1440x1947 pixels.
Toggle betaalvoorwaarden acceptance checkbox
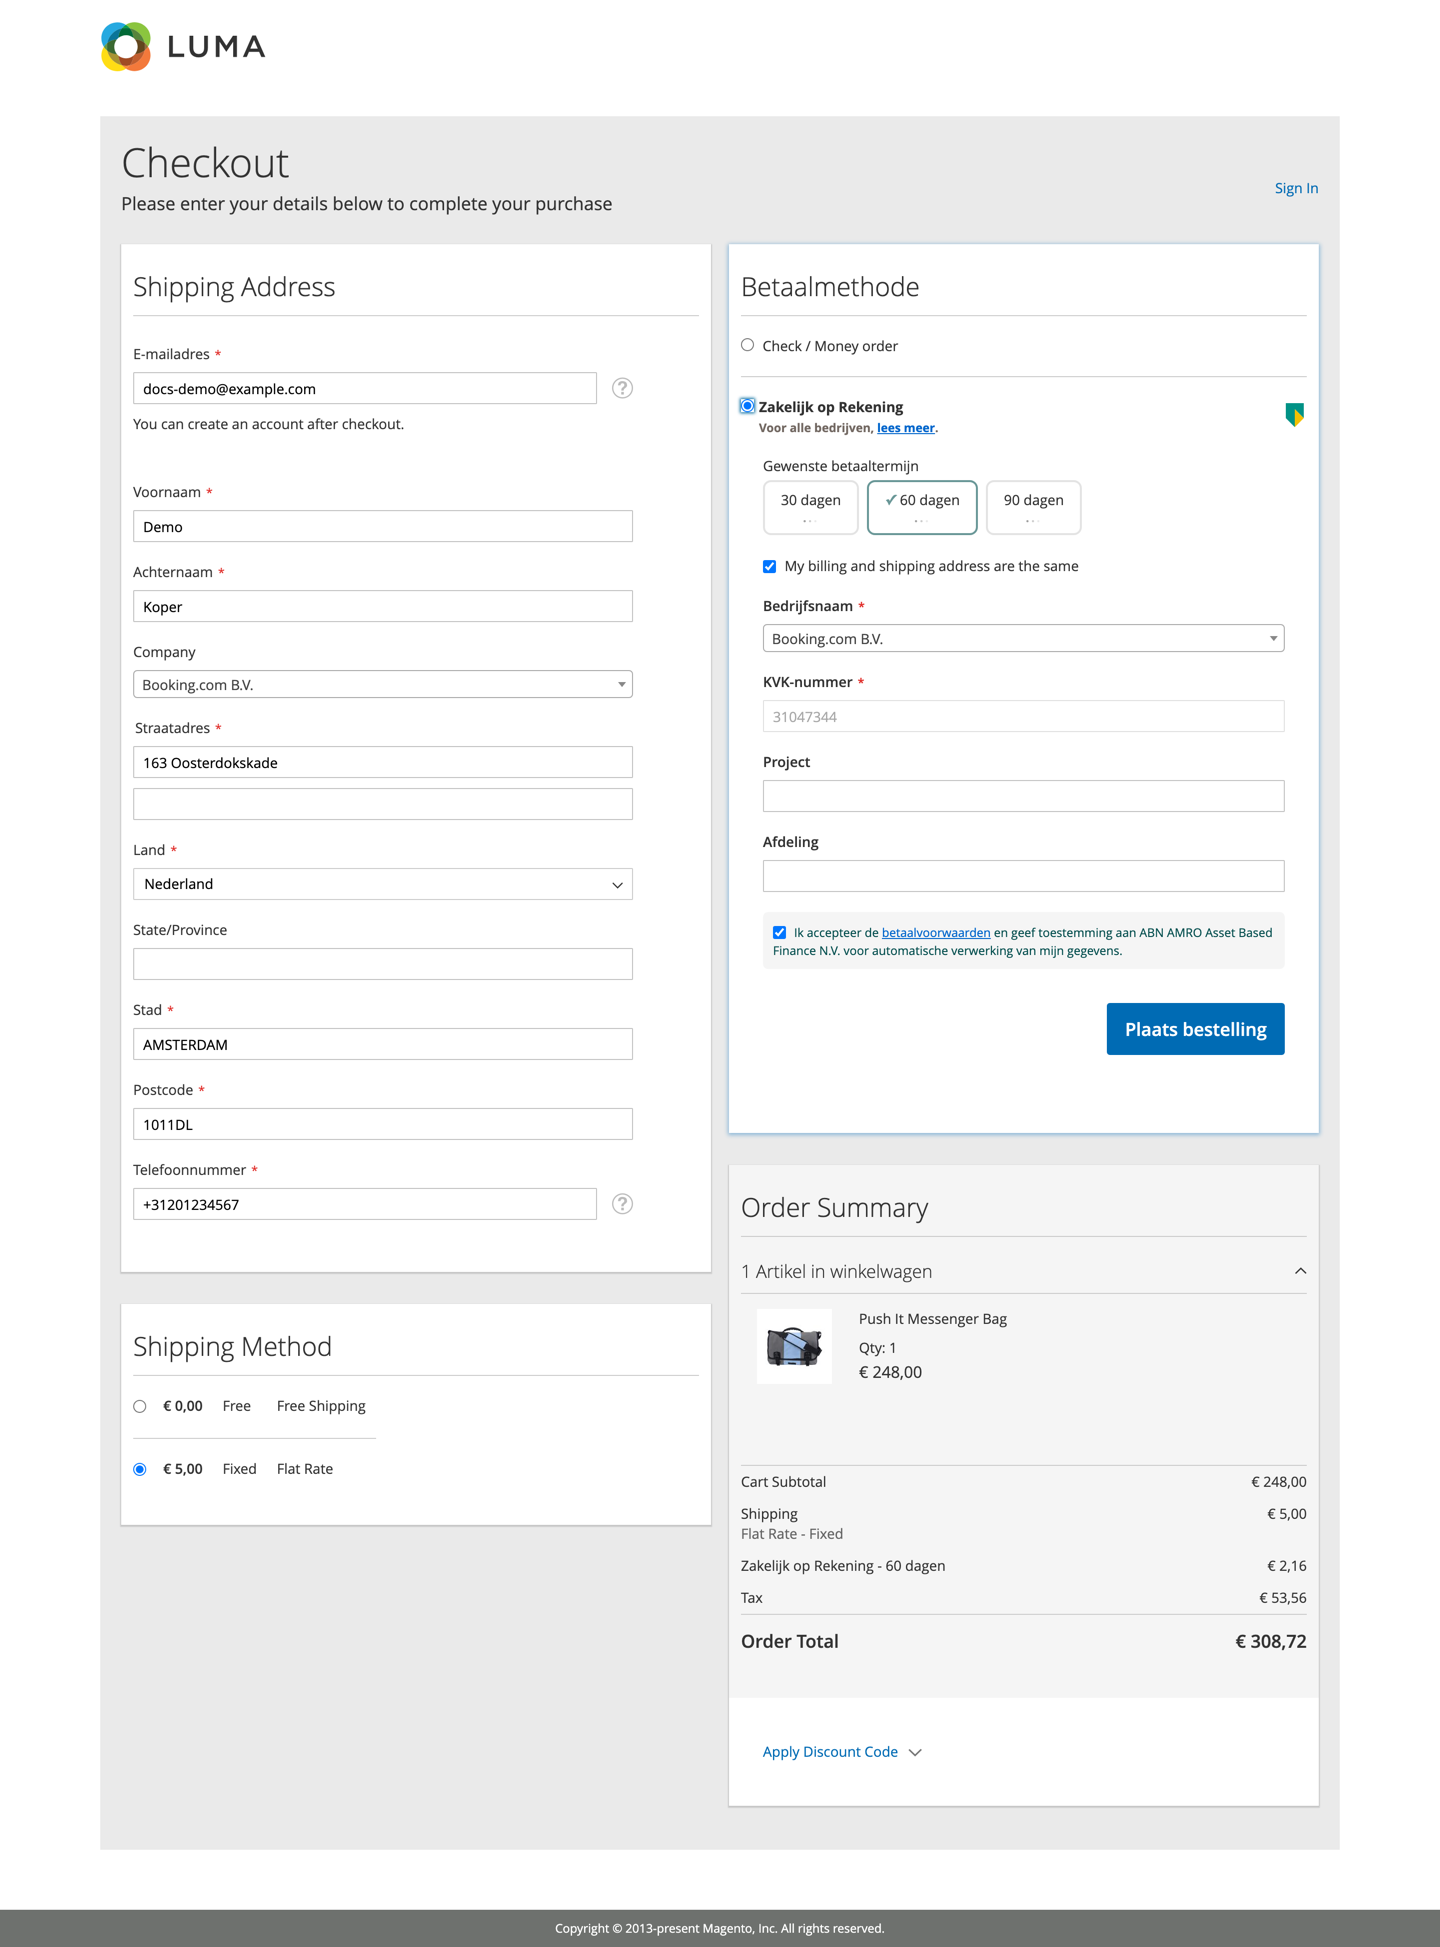(779, 933)
